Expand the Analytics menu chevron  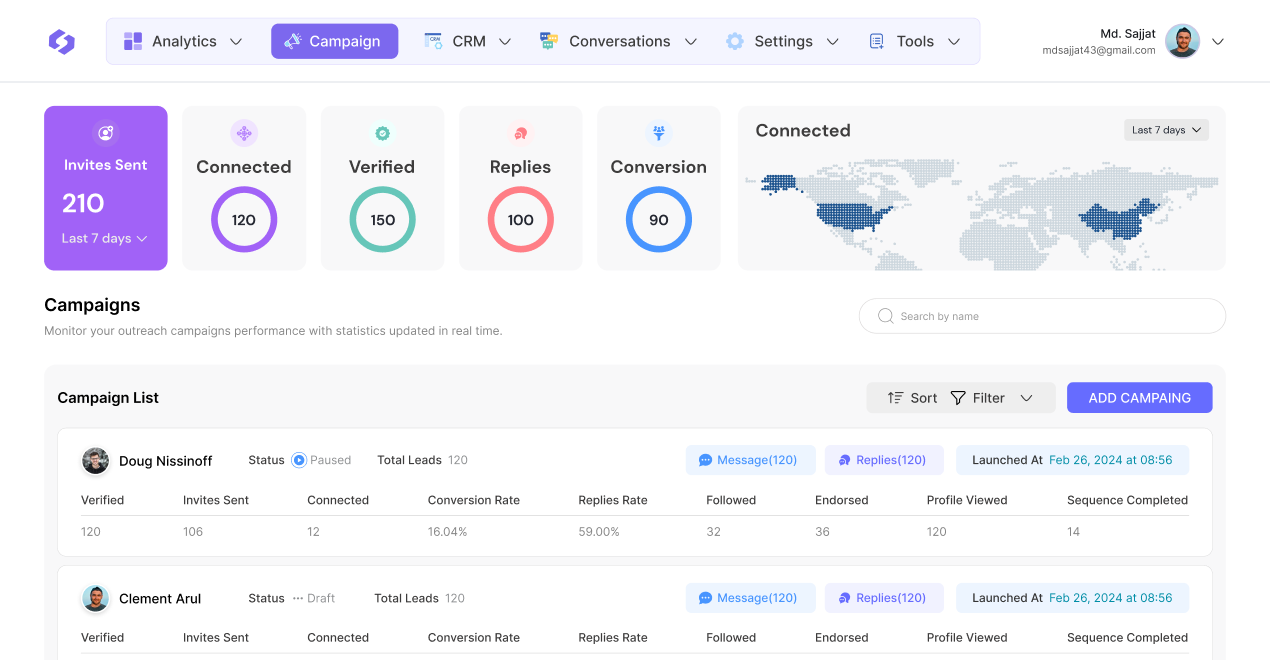[x=236, y=41]
